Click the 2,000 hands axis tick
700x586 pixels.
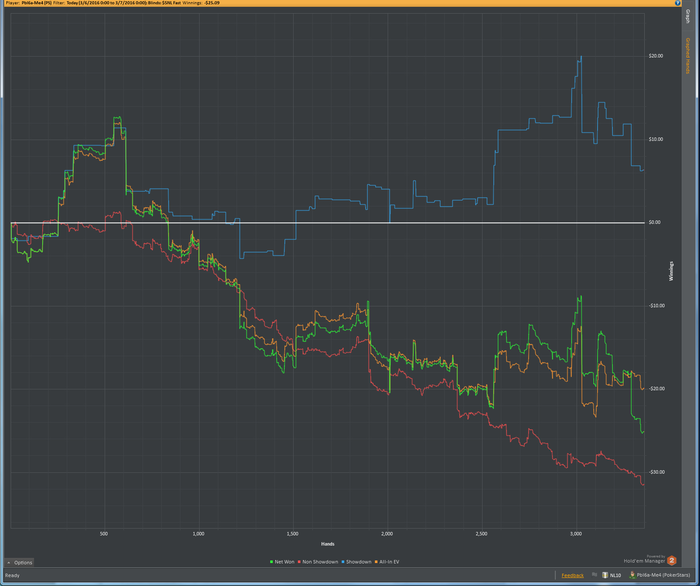[387, 534]
